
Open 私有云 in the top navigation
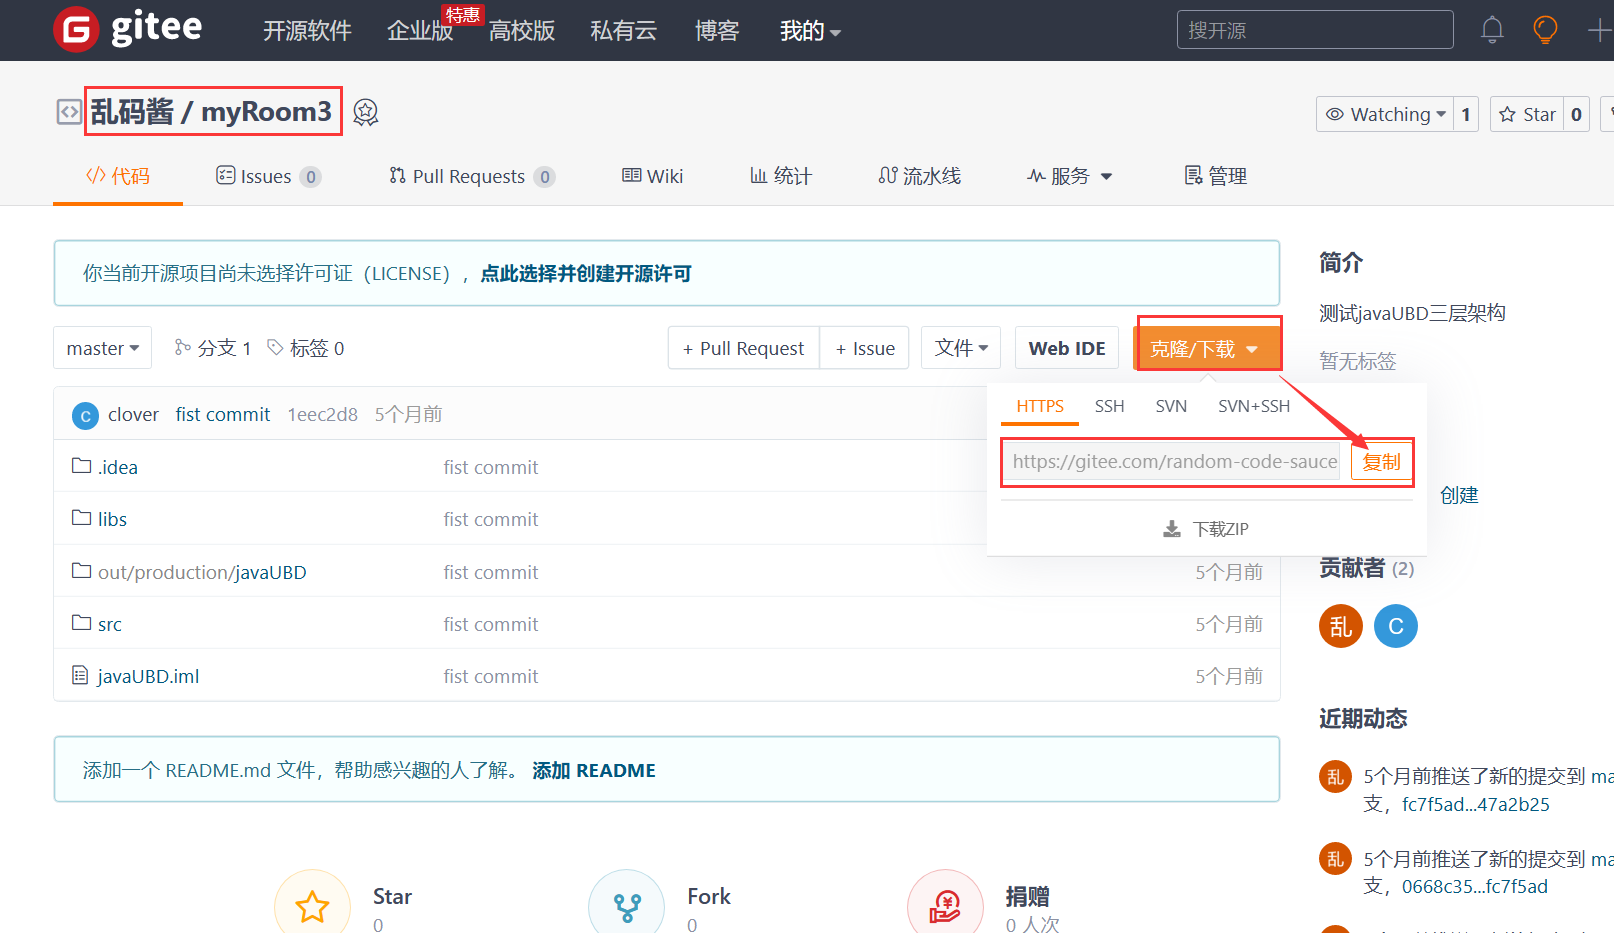tap(624, 31)
